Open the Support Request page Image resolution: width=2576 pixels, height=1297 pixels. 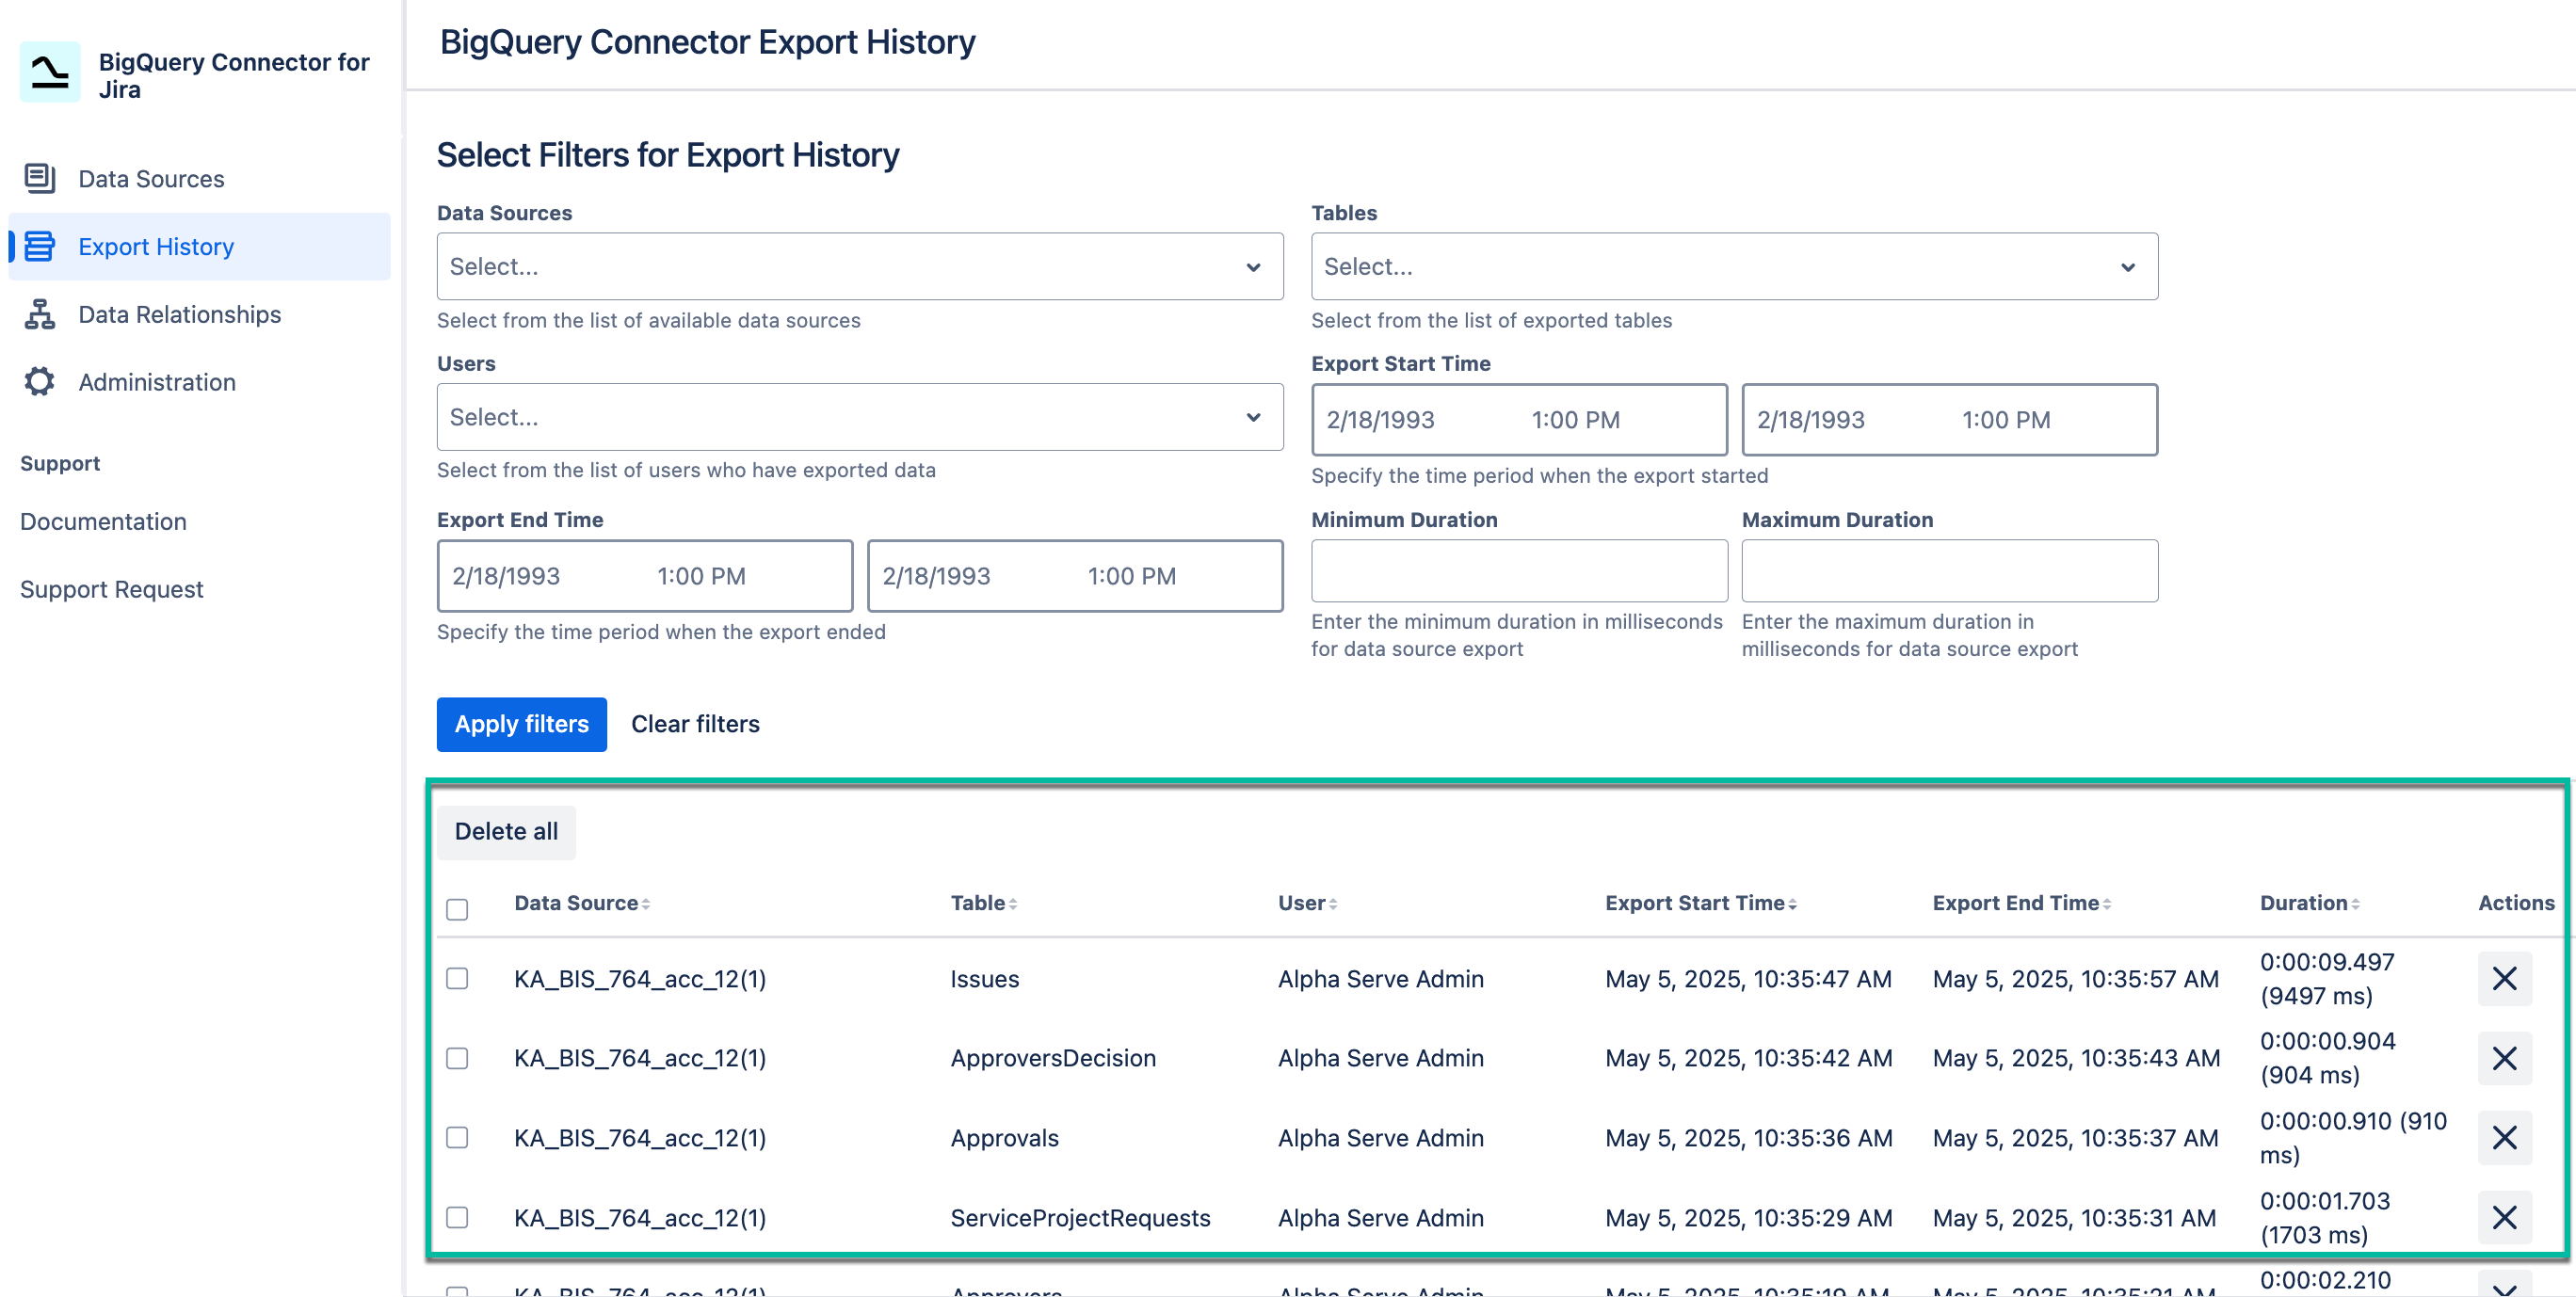pyautogui.click(x=111, y=588)
